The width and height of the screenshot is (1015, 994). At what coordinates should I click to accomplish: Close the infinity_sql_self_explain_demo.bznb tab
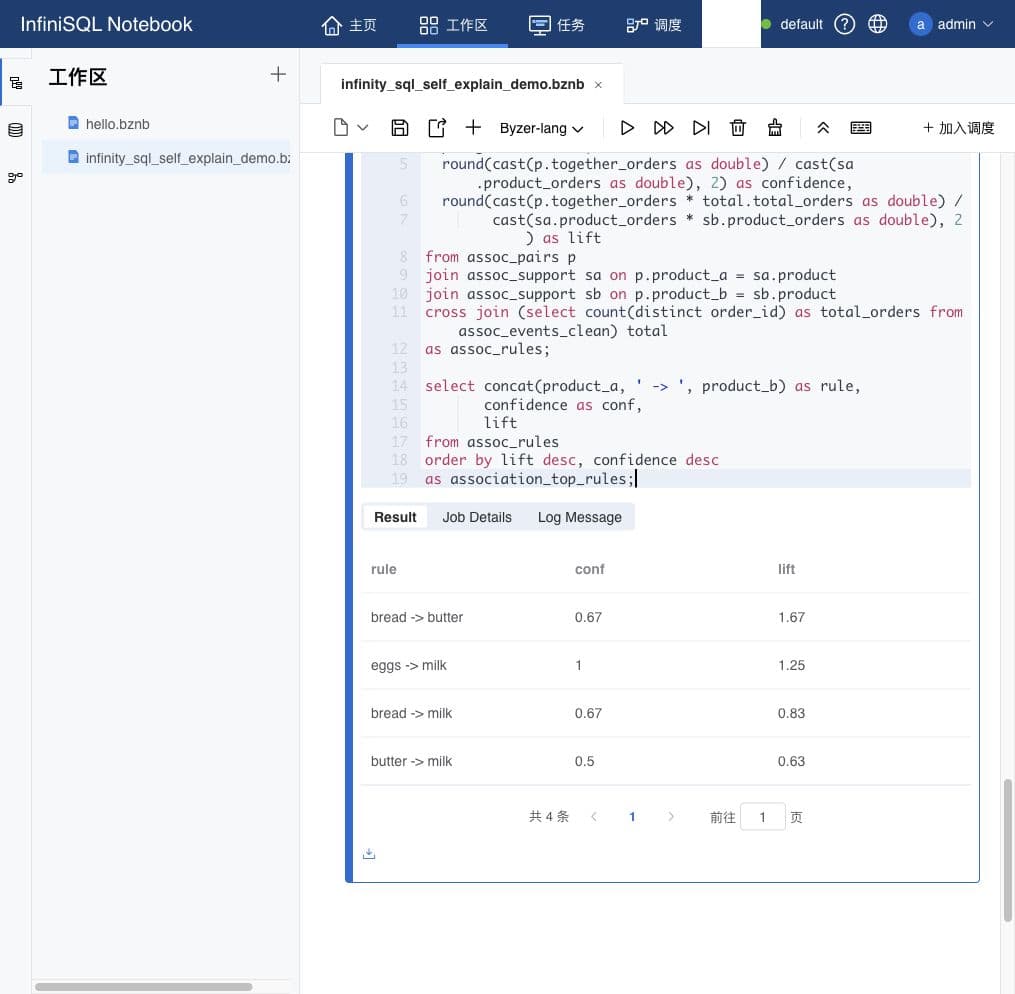tap(598, 85)
